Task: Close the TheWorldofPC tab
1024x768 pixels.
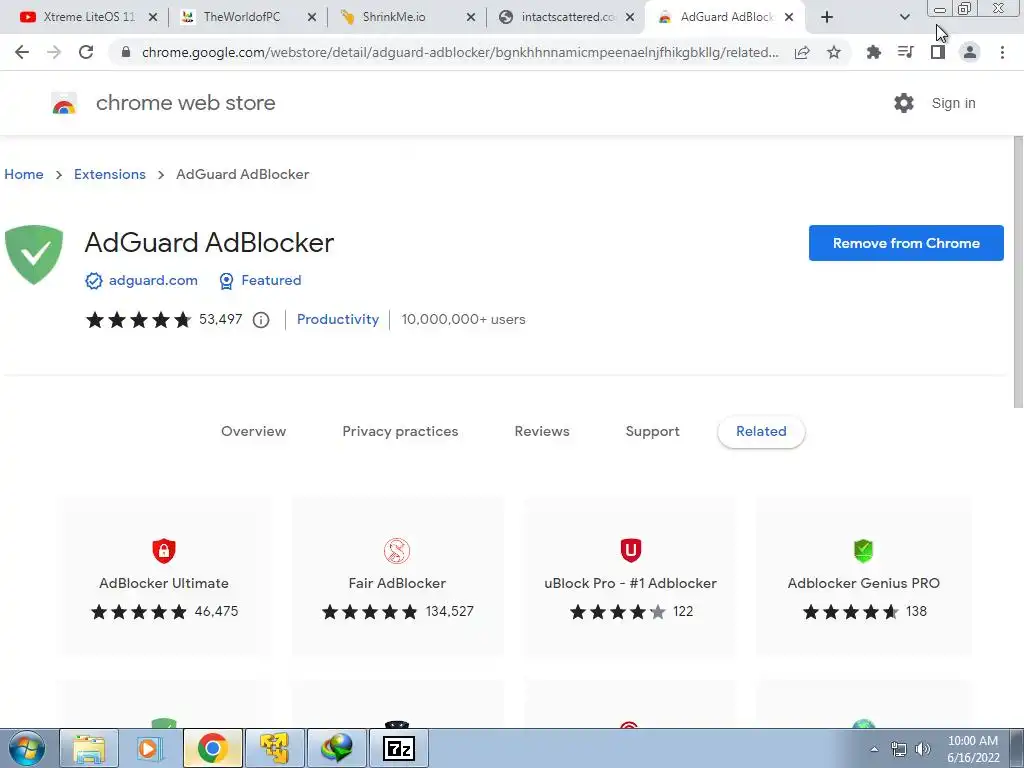Action: point(312,17)
